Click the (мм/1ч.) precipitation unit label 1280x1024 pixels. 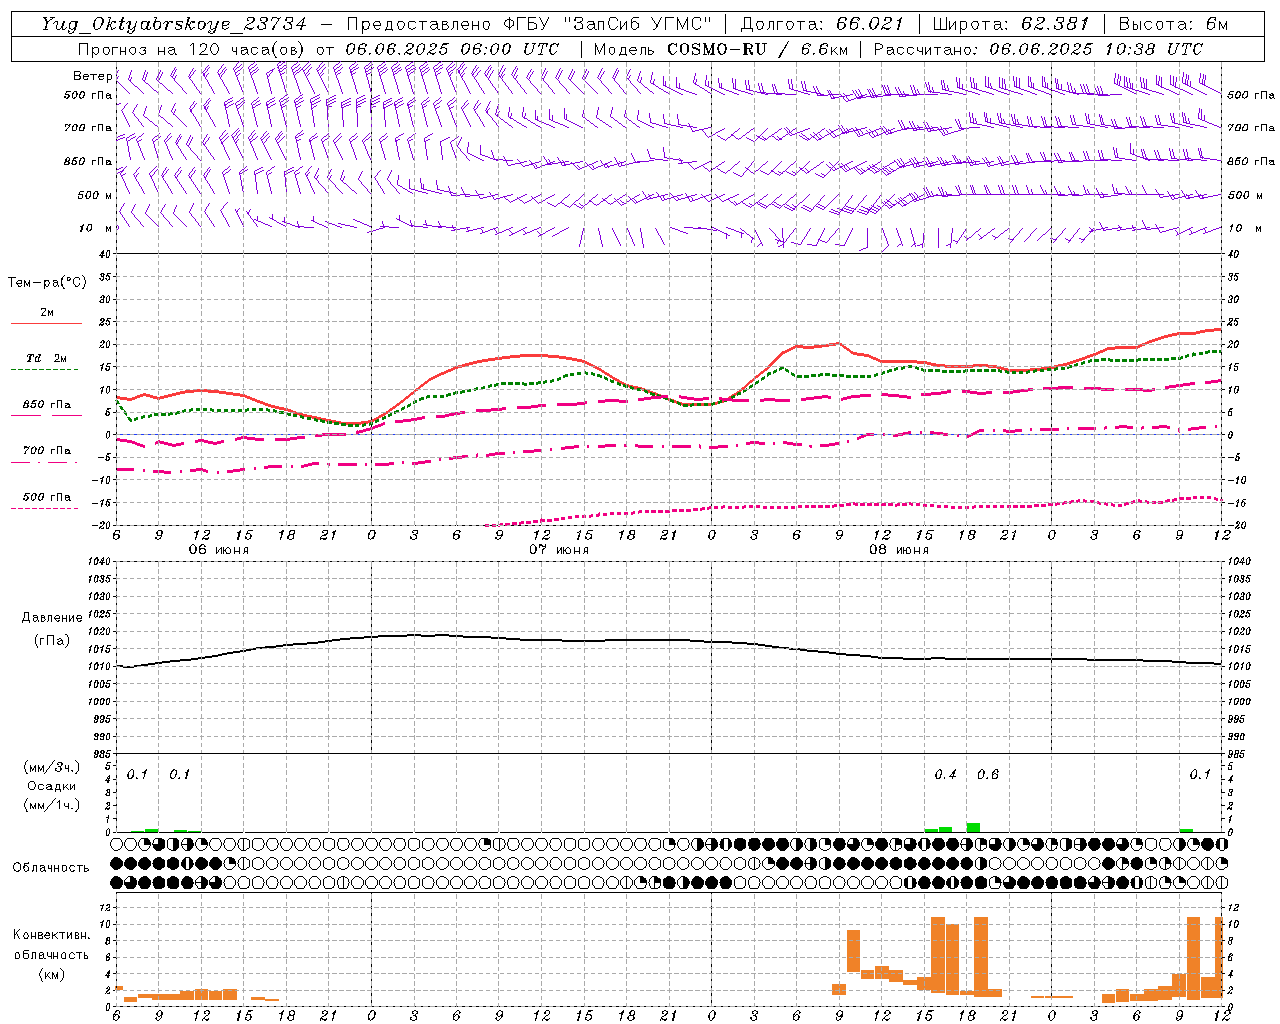pos(52,805)
